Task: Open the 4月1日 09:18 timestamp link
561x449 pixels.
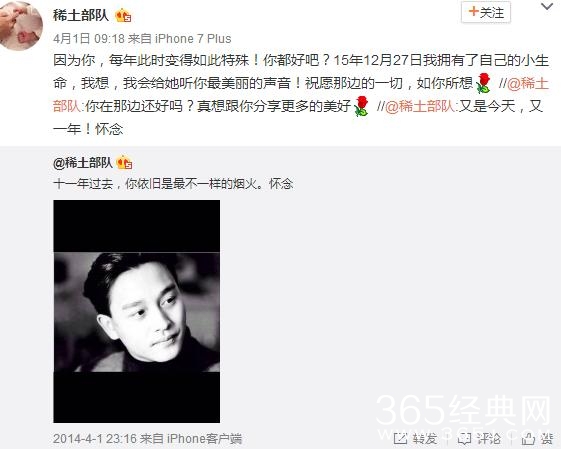Action: (x=89, y=39)
